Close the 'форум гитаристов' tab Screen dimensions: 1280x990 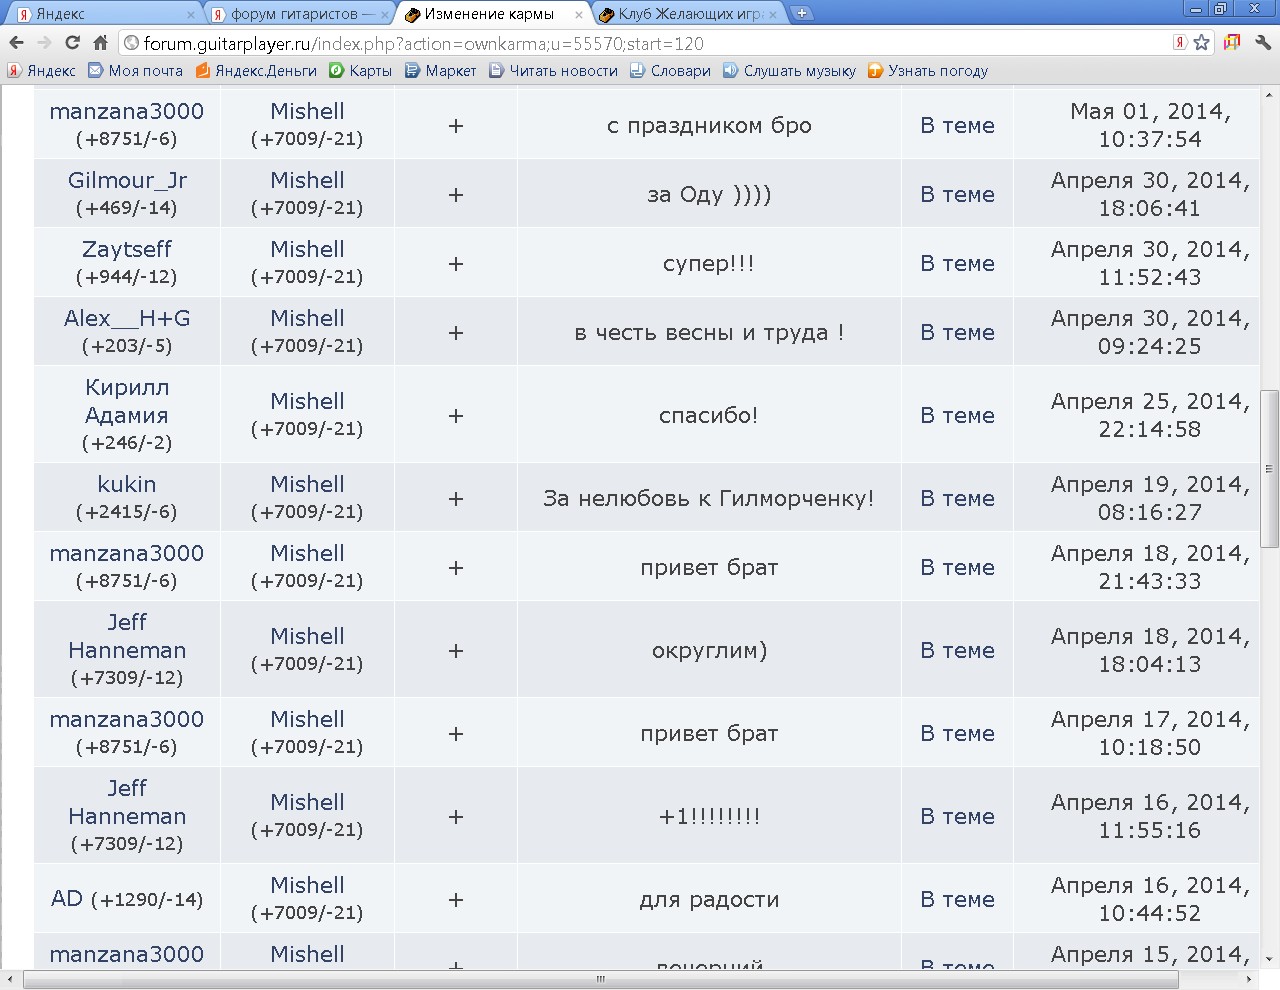[385, 15]
